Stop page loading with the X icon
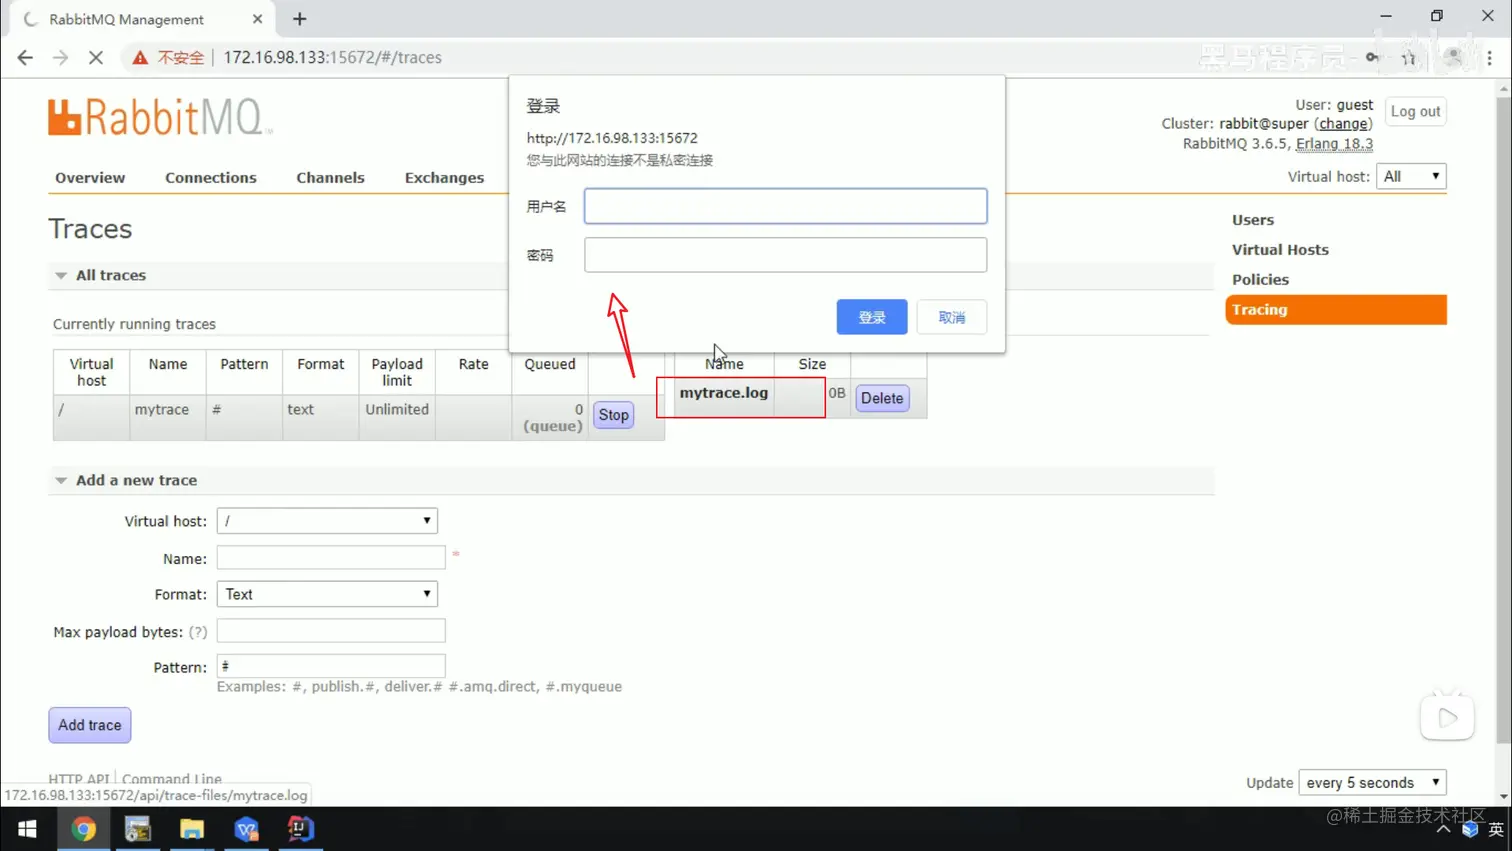Image resolution: width=1512 pixels, height=851 pixels. 96,58
